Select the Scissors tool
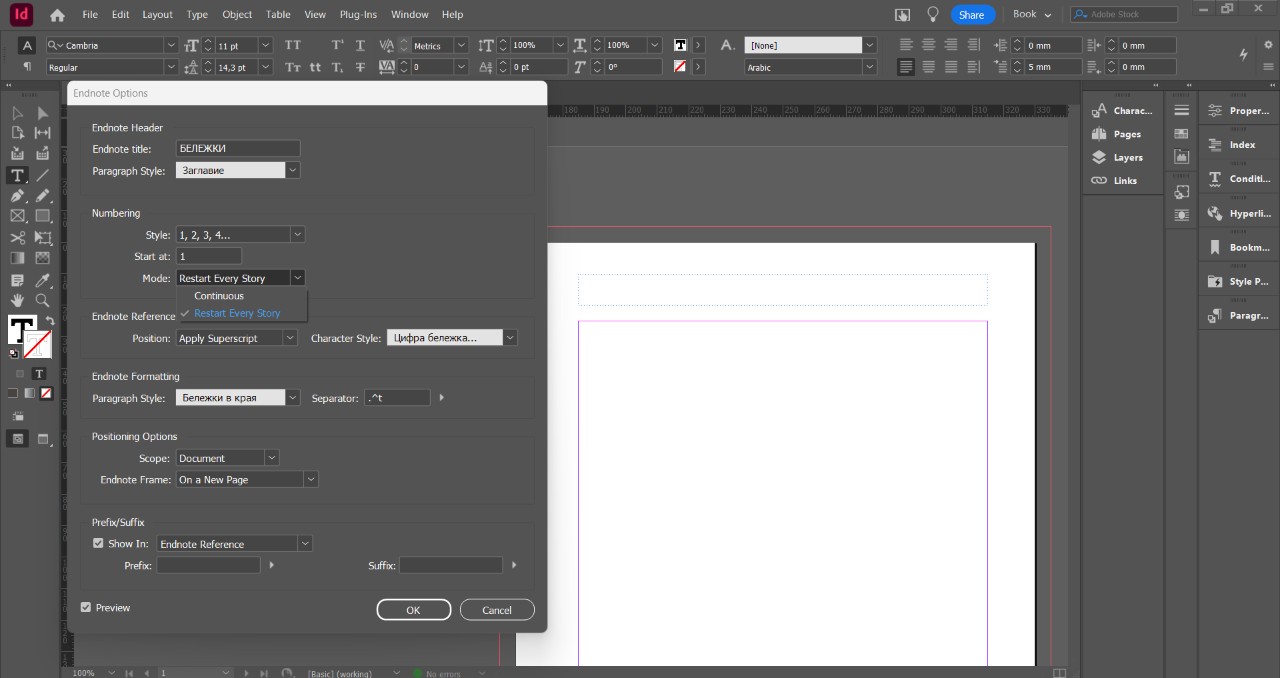 [x=17, y=238]
